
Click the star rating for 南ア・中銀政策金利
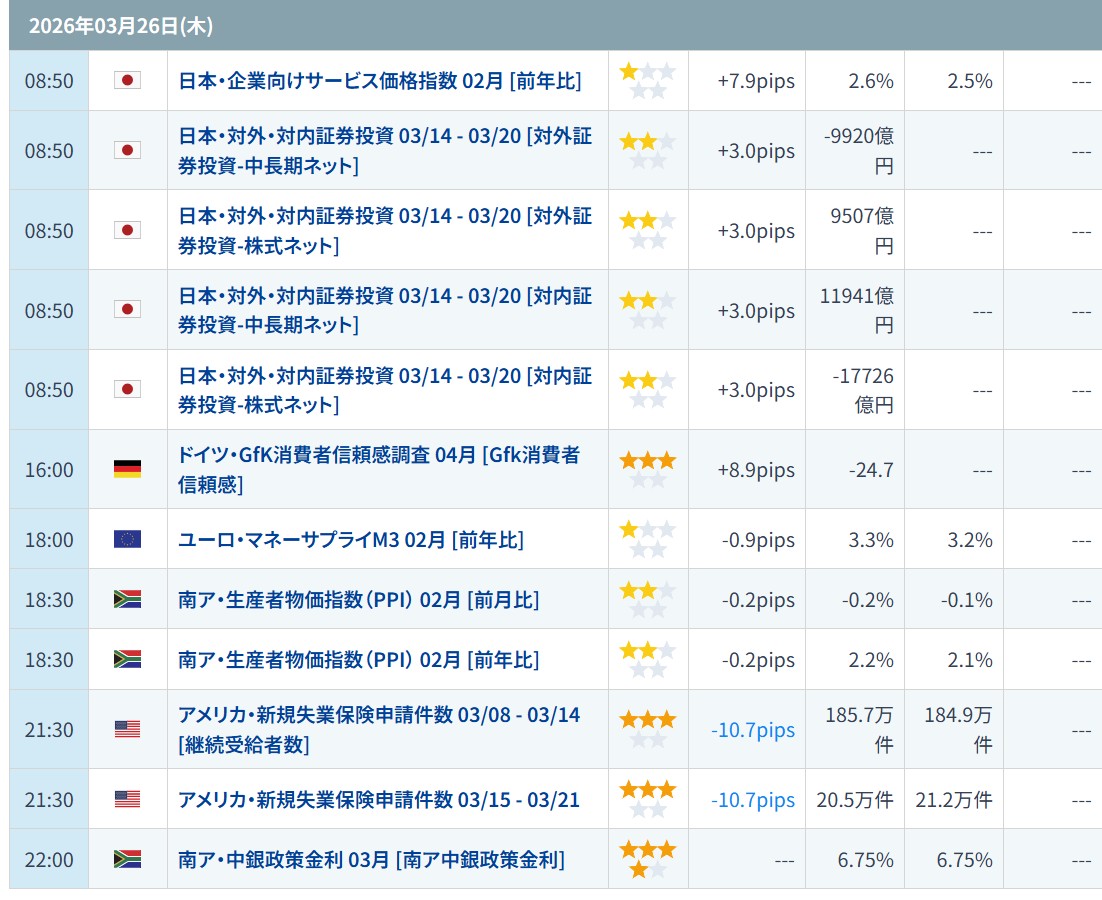pyautogui.click(x=647, y=859)
